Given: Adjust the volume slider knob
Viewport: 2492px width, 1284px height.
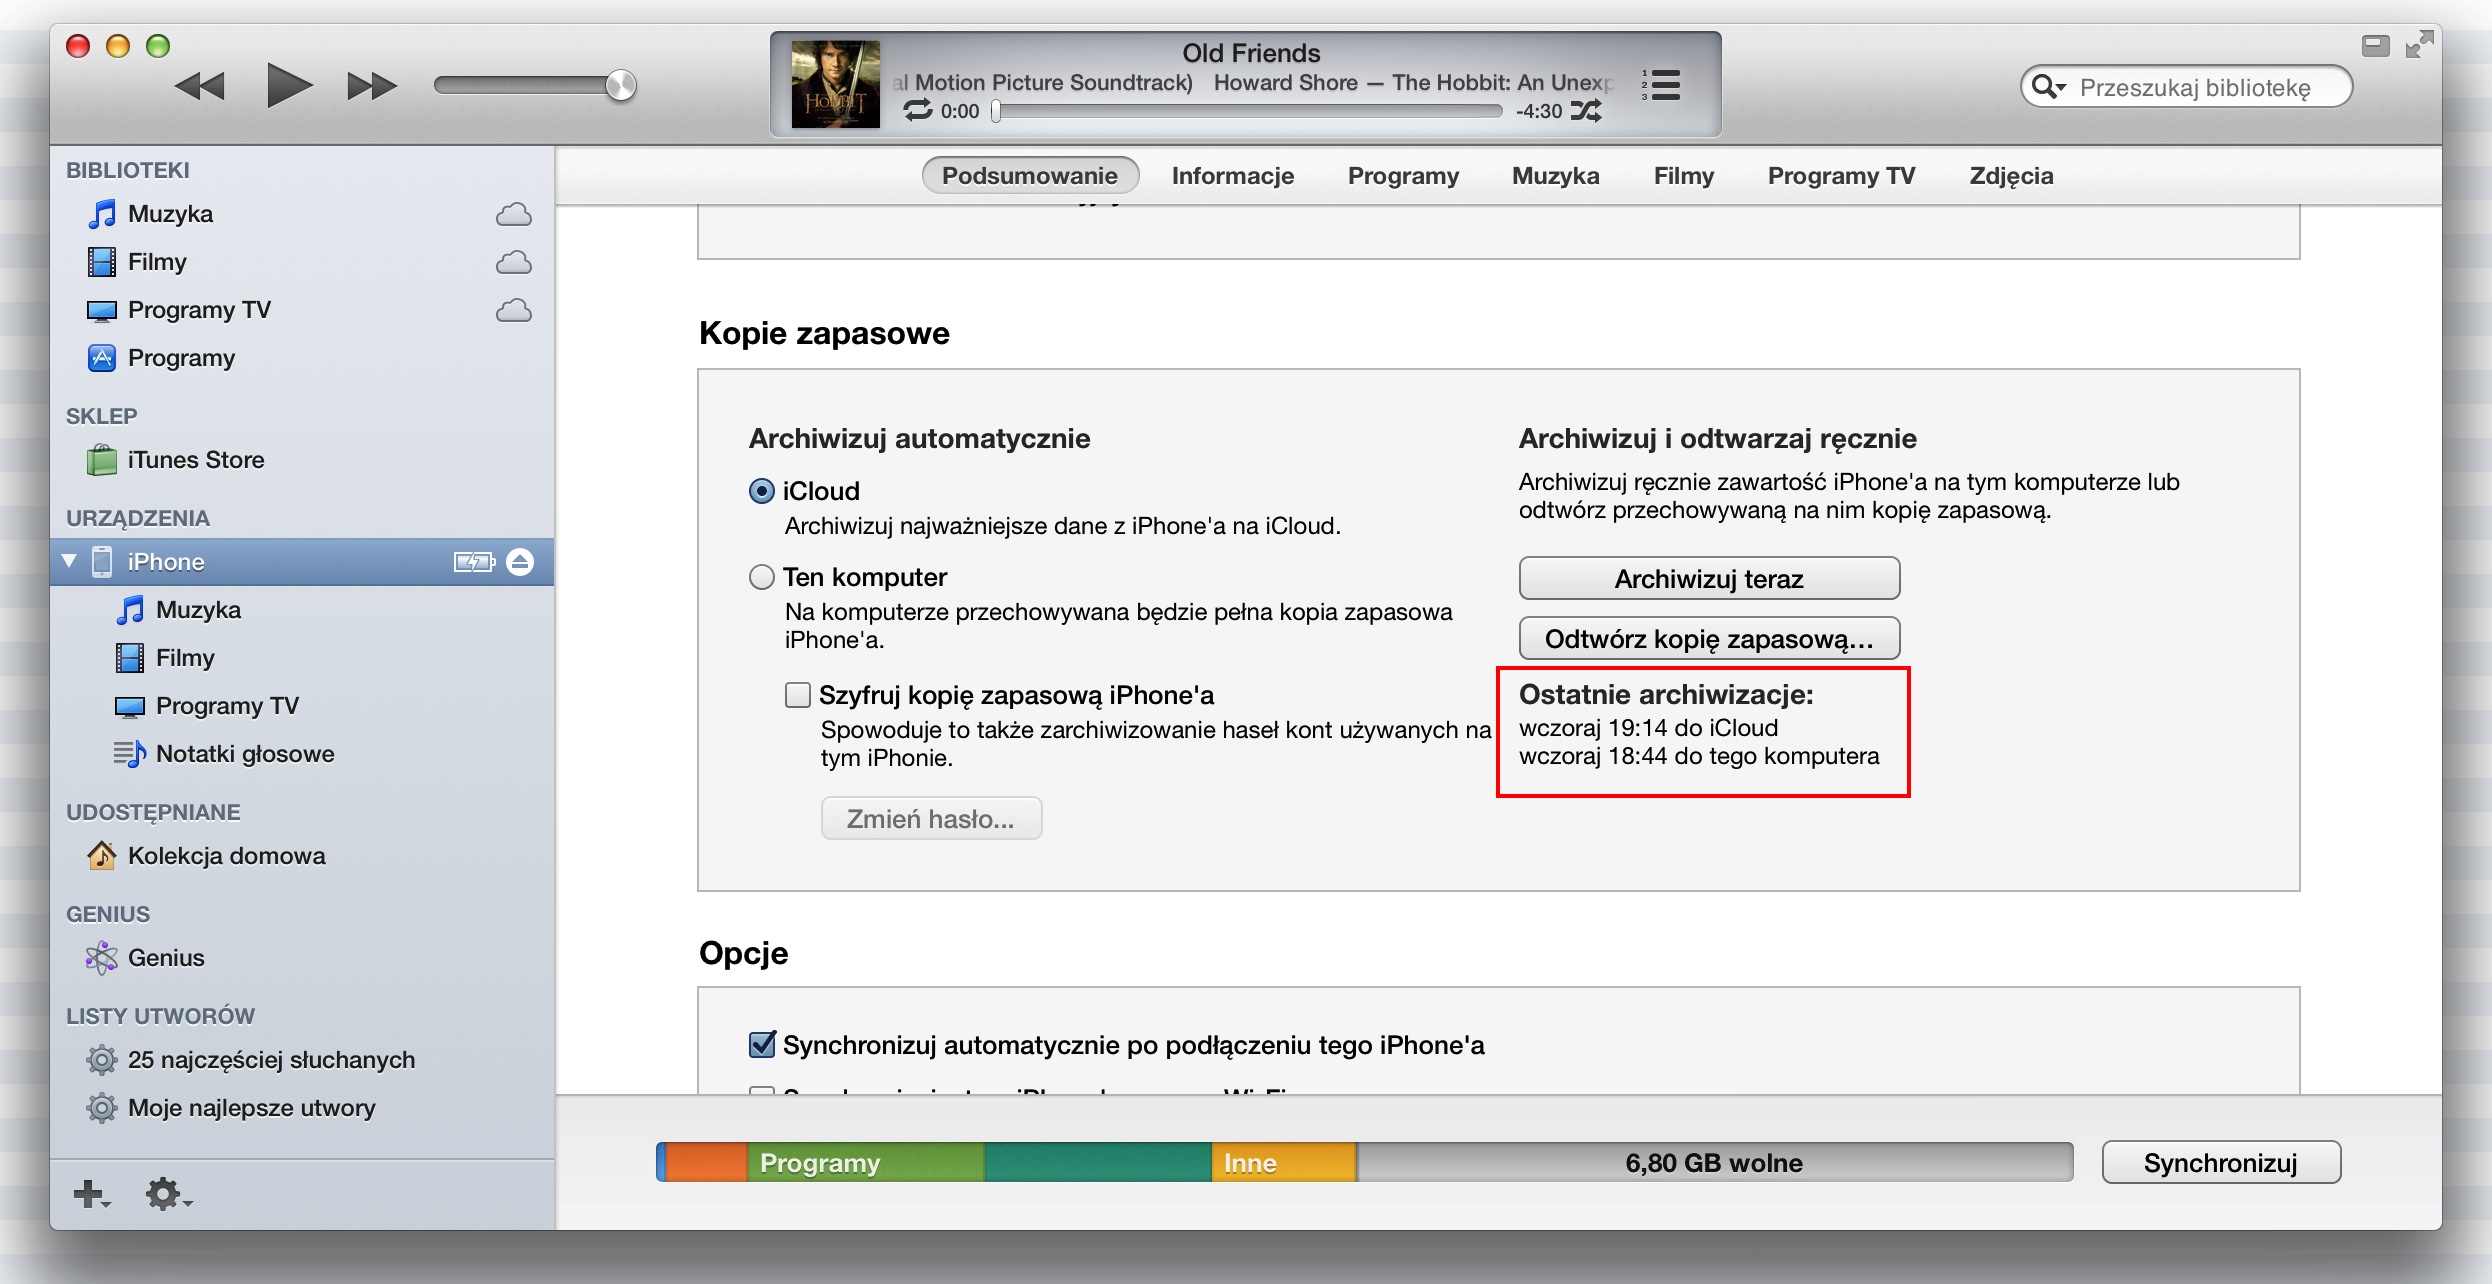Looking at the screenshot, I should click(620, 85).
